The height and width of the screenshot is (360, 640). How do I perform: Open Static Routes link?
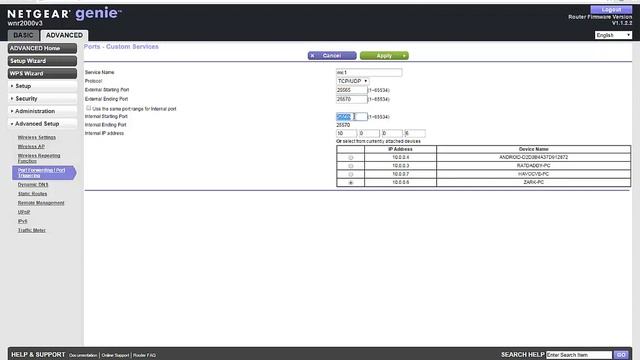32,194
